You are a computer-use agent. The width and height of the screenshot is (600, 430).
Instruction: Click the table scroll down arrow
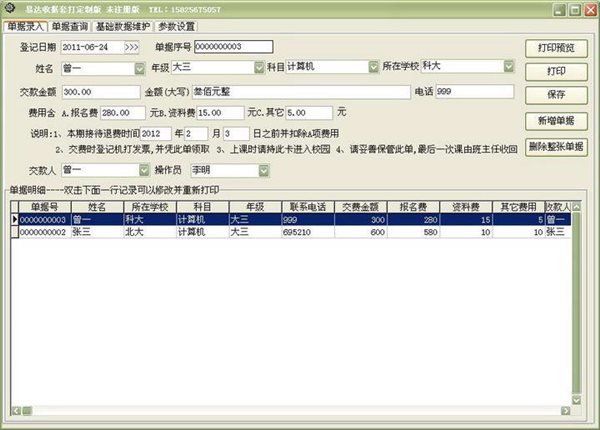[576, 400]
